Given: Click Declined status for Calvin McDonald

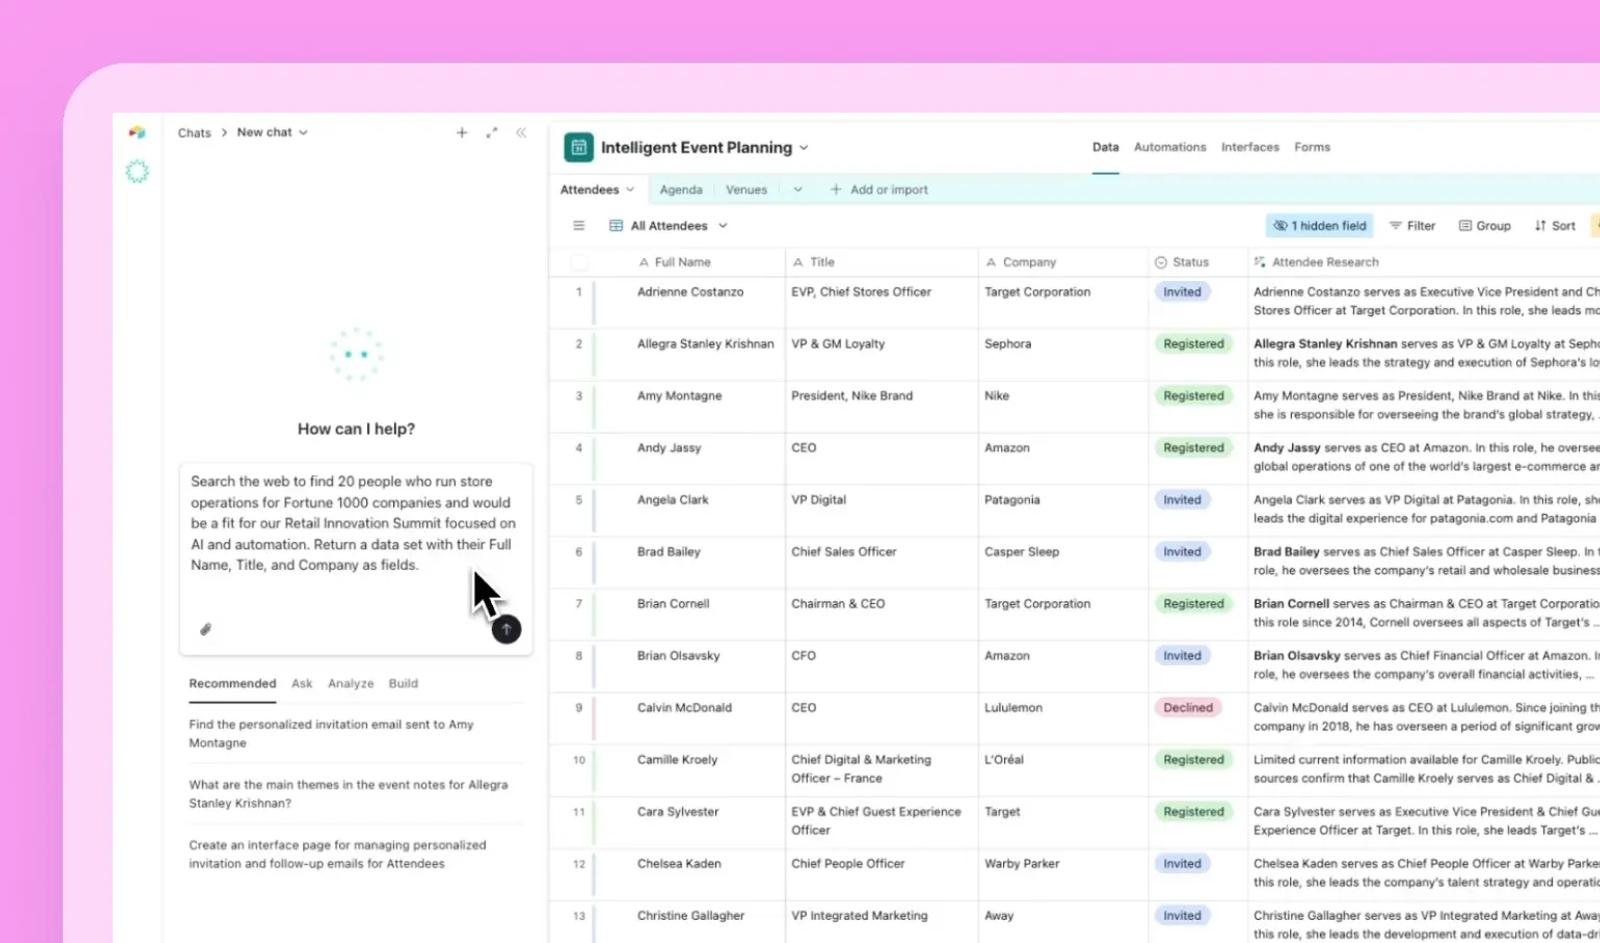Looking at the screenshot, I should pyautogui.click(x=1188, y=707).
